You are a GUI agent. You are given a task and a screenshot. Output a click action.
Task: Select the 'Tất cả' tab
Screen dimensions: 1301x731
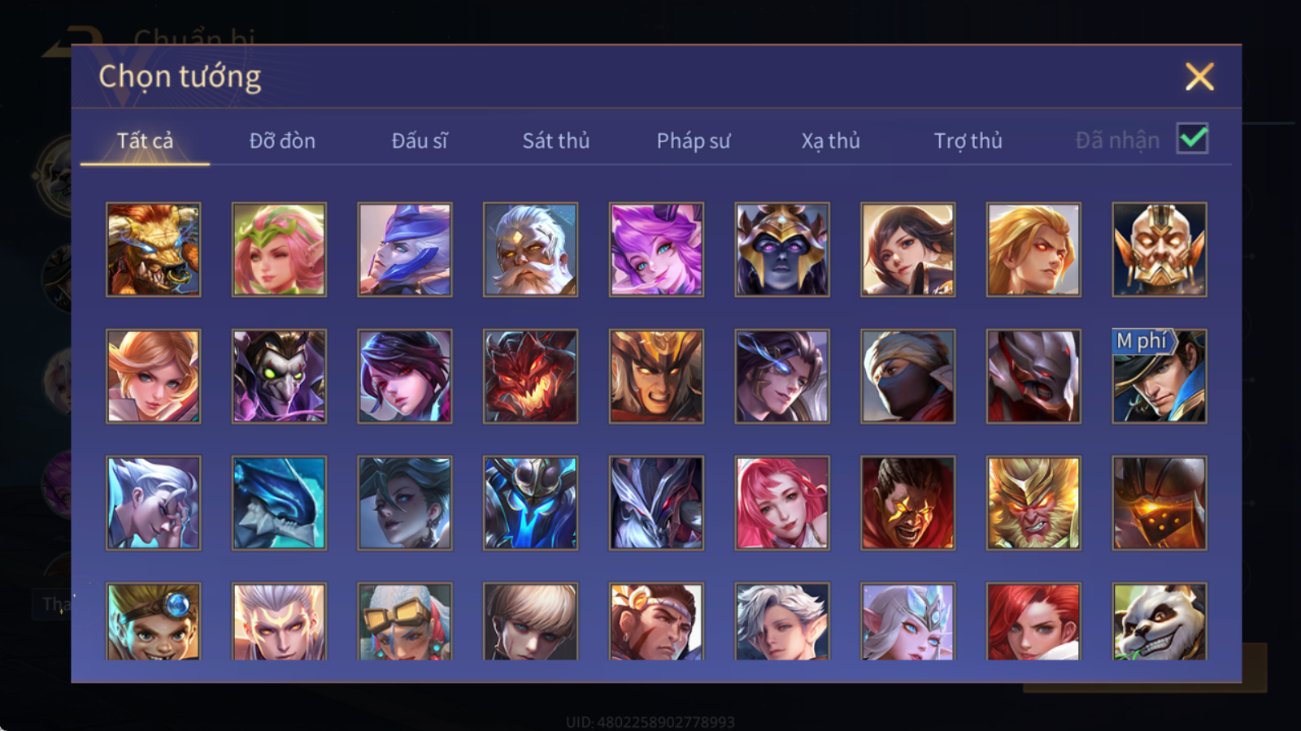pyautogui.click(x=145, y=141)
